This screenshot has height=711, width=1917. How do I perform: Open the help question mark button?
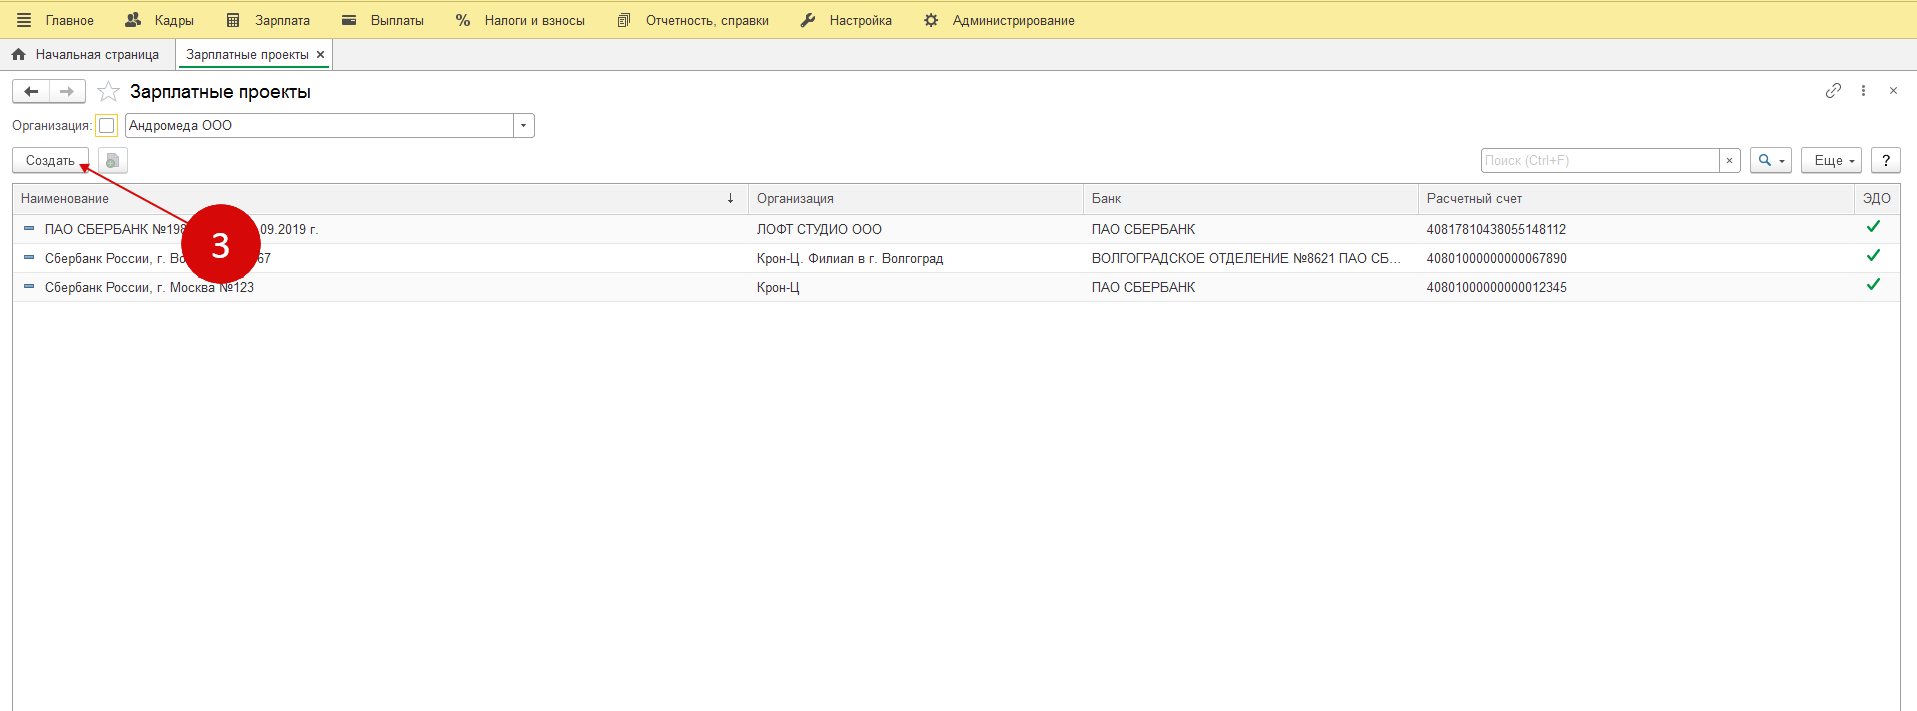(x=1885, y=161)
